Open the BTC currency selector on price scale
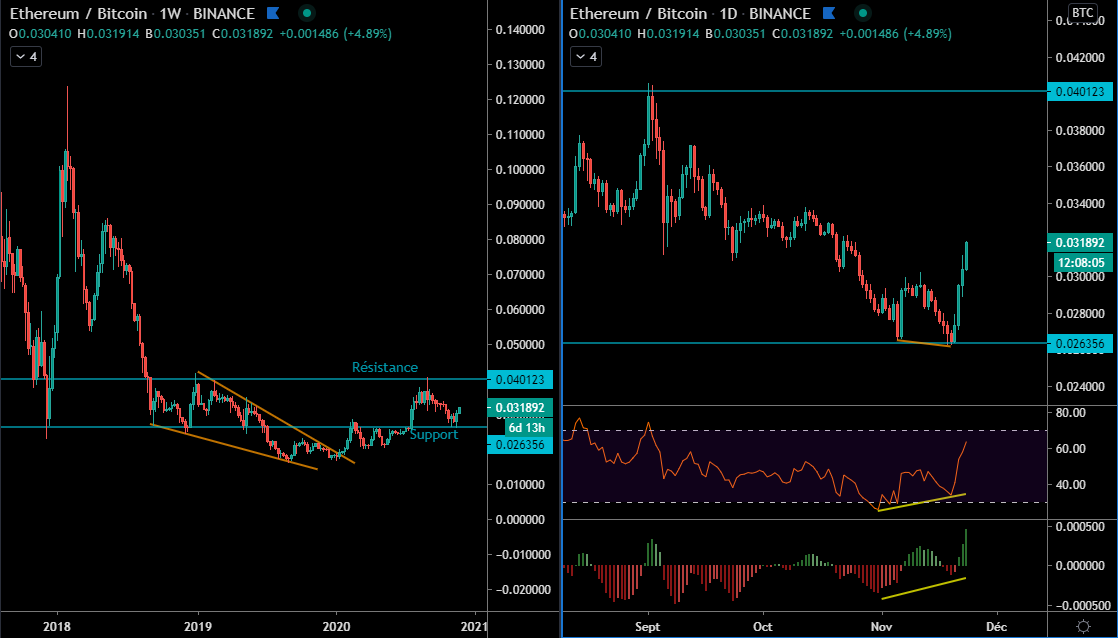Screen dimensions: 1118x638 point(1082,12)
